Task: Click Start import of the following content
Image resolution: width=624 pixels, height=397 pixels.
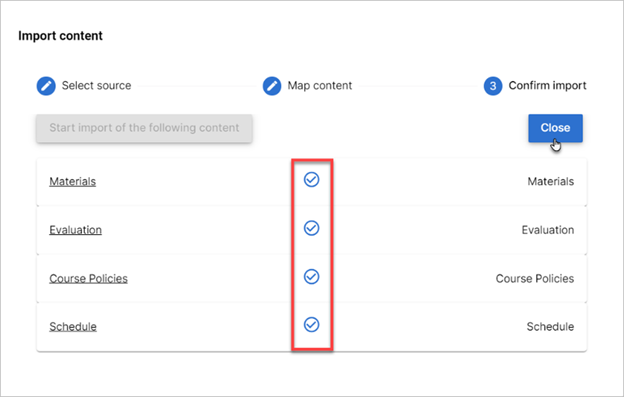Action: point(144,128)
